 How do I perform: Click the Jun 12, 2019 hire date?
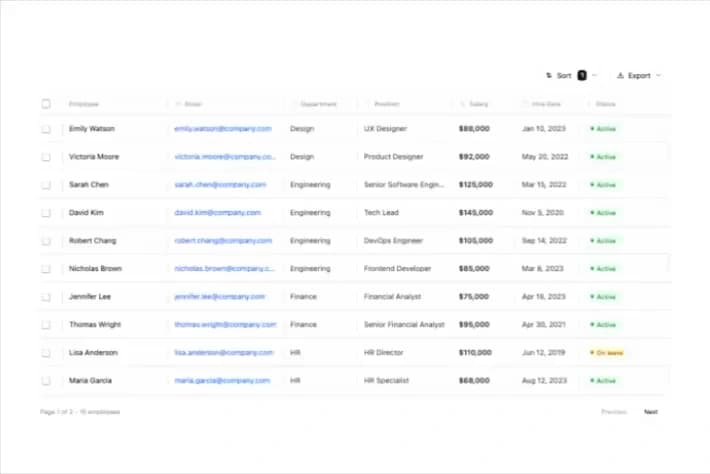coord(543,353)
